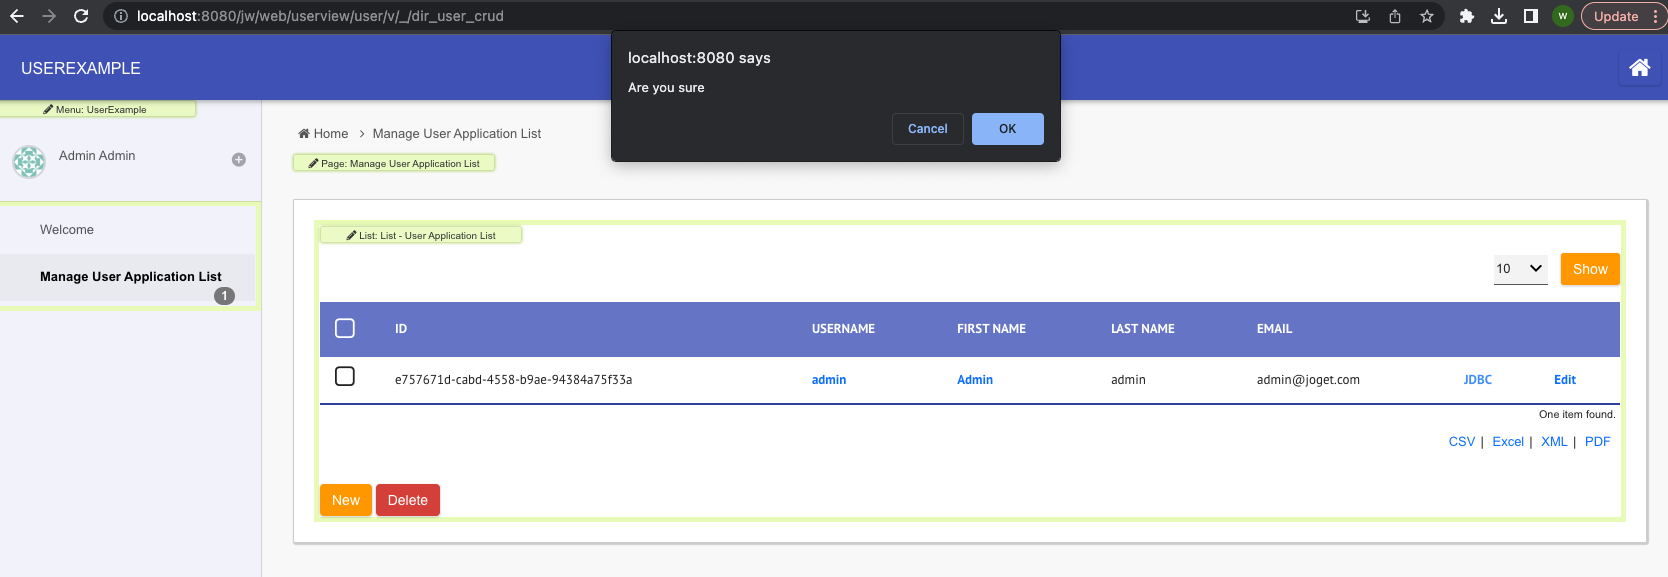
Task: Export list as CSV
Action: click(x=1462, y=442)
